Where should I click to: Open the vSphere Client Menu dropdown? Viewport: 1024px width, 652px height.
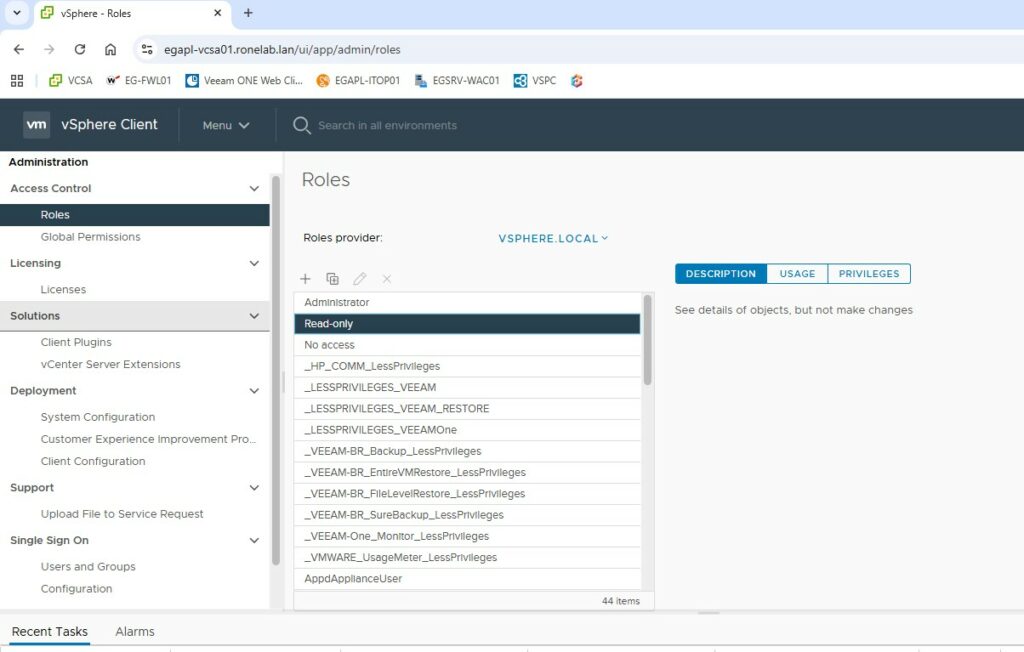(x=226, y=125)
